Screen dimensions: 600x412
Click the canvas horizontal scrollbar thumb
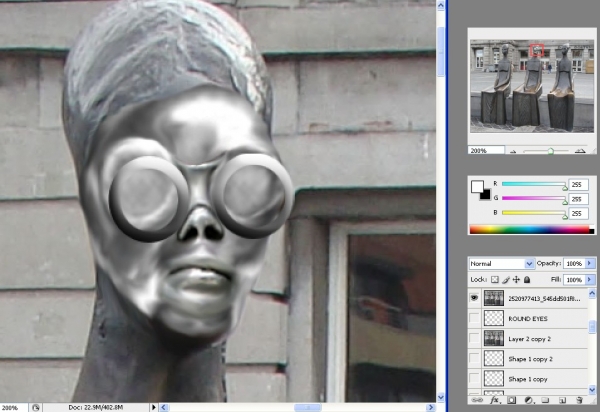coord(307,407)
